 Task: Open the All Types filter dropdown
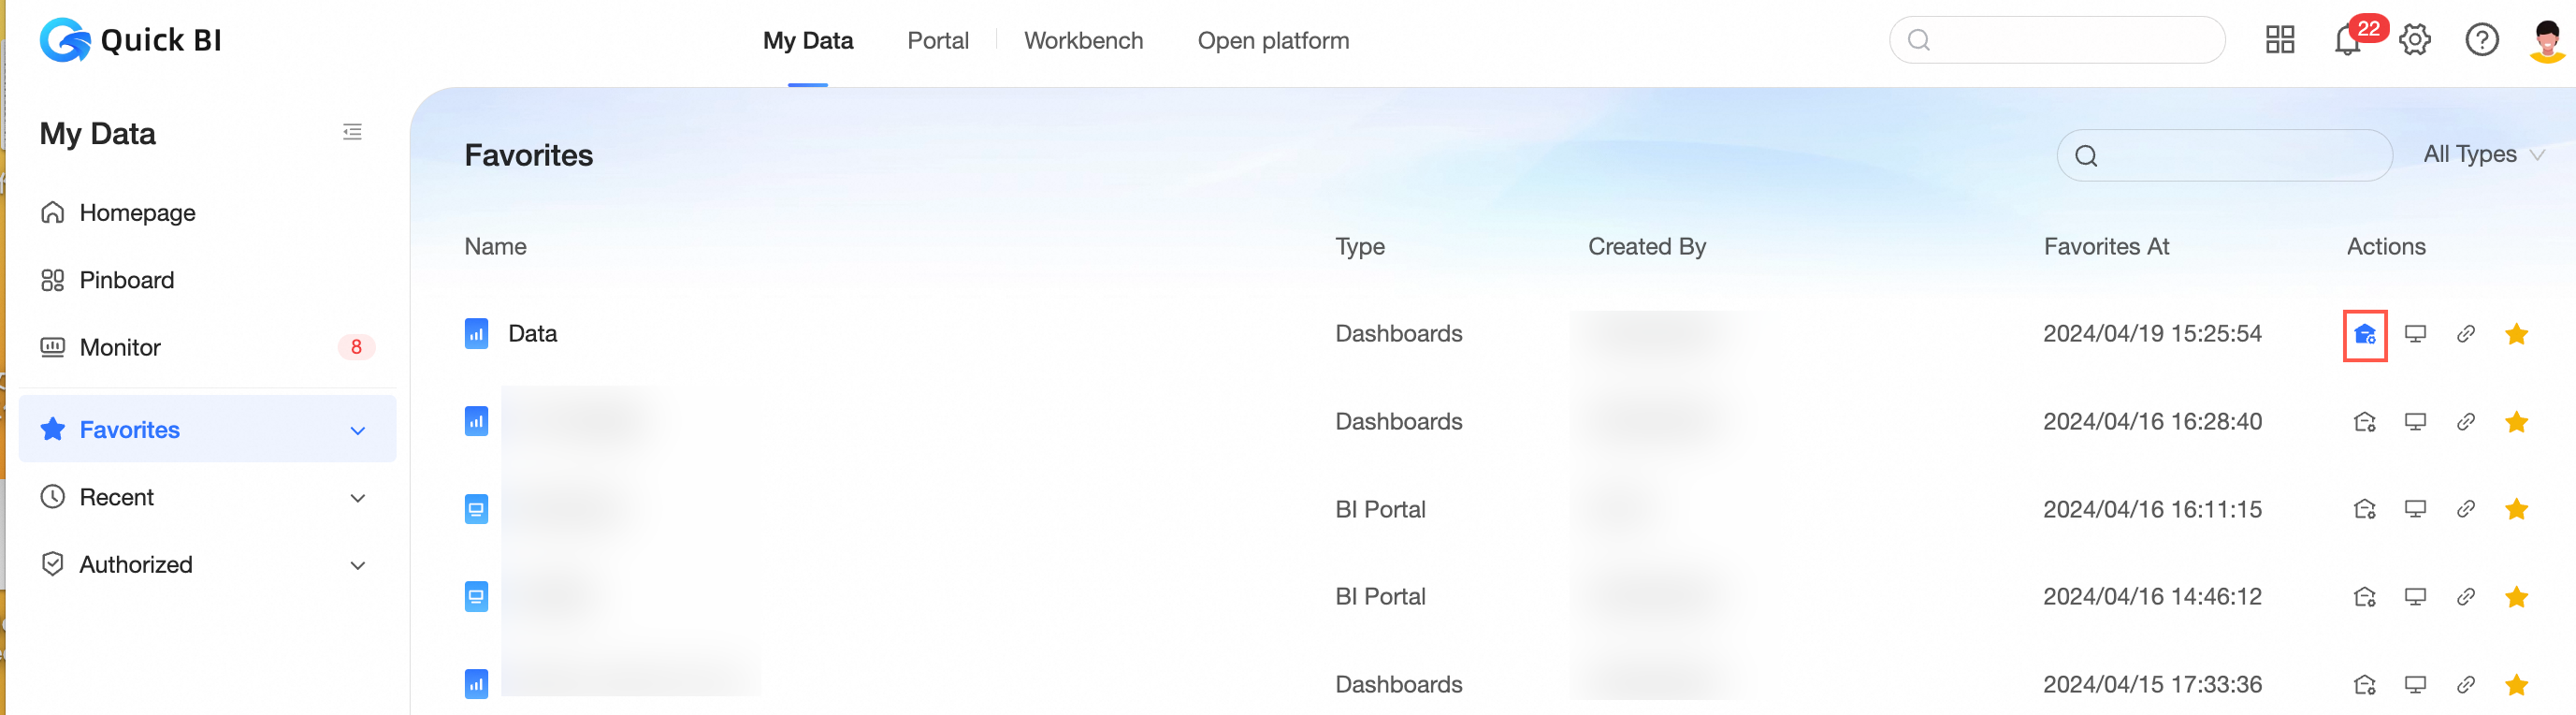2483,154
